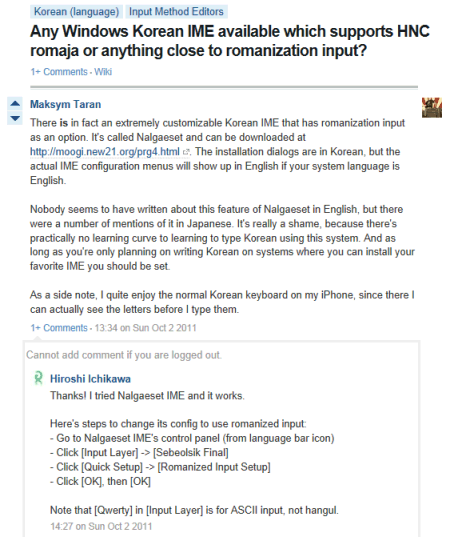450x537 pixels.
Task: Click the 'Cannot add comment if you are logged out' notice
Action: tap(124, 355)
